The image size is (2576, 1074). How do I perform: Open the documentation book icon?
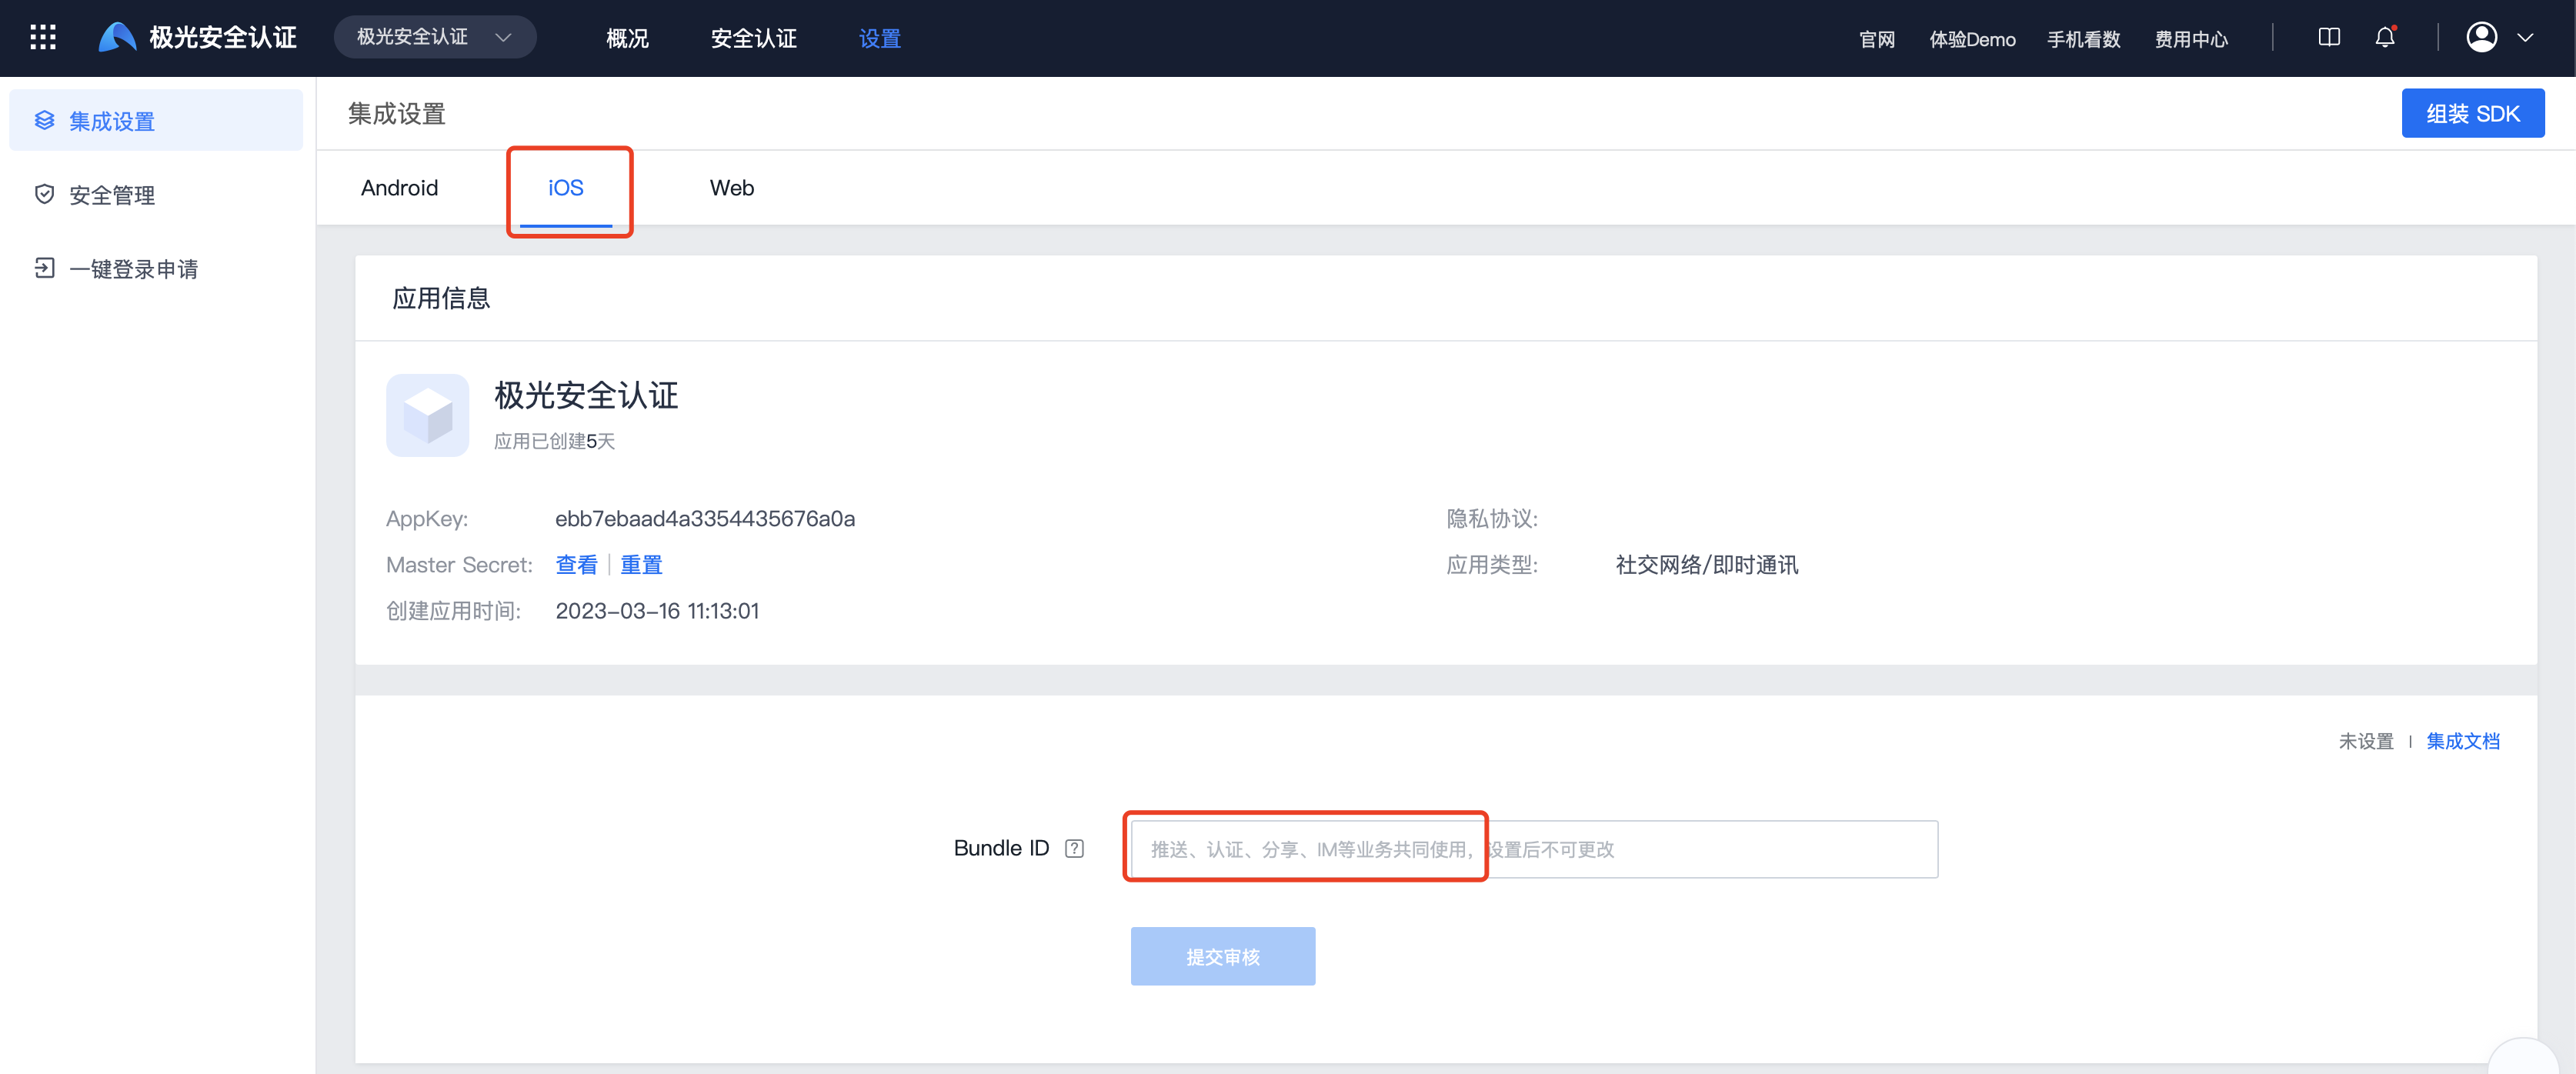[2328, 38]
